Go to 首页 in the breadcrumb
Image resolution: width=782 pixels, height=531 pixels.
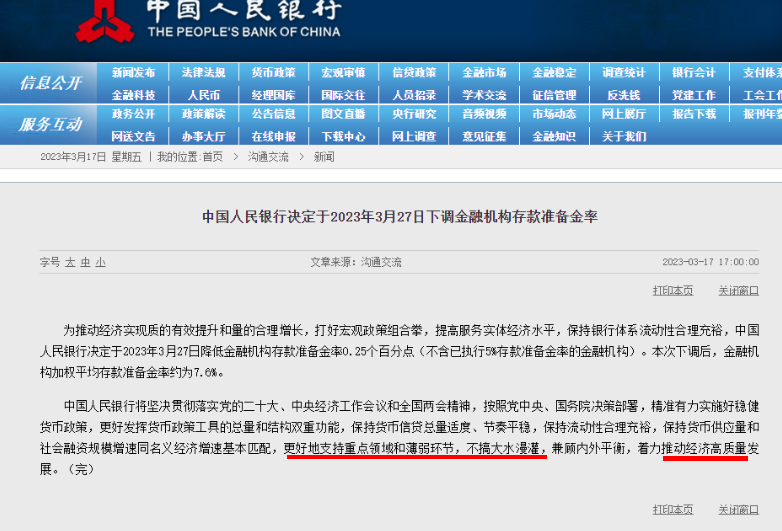click(213, 157)
